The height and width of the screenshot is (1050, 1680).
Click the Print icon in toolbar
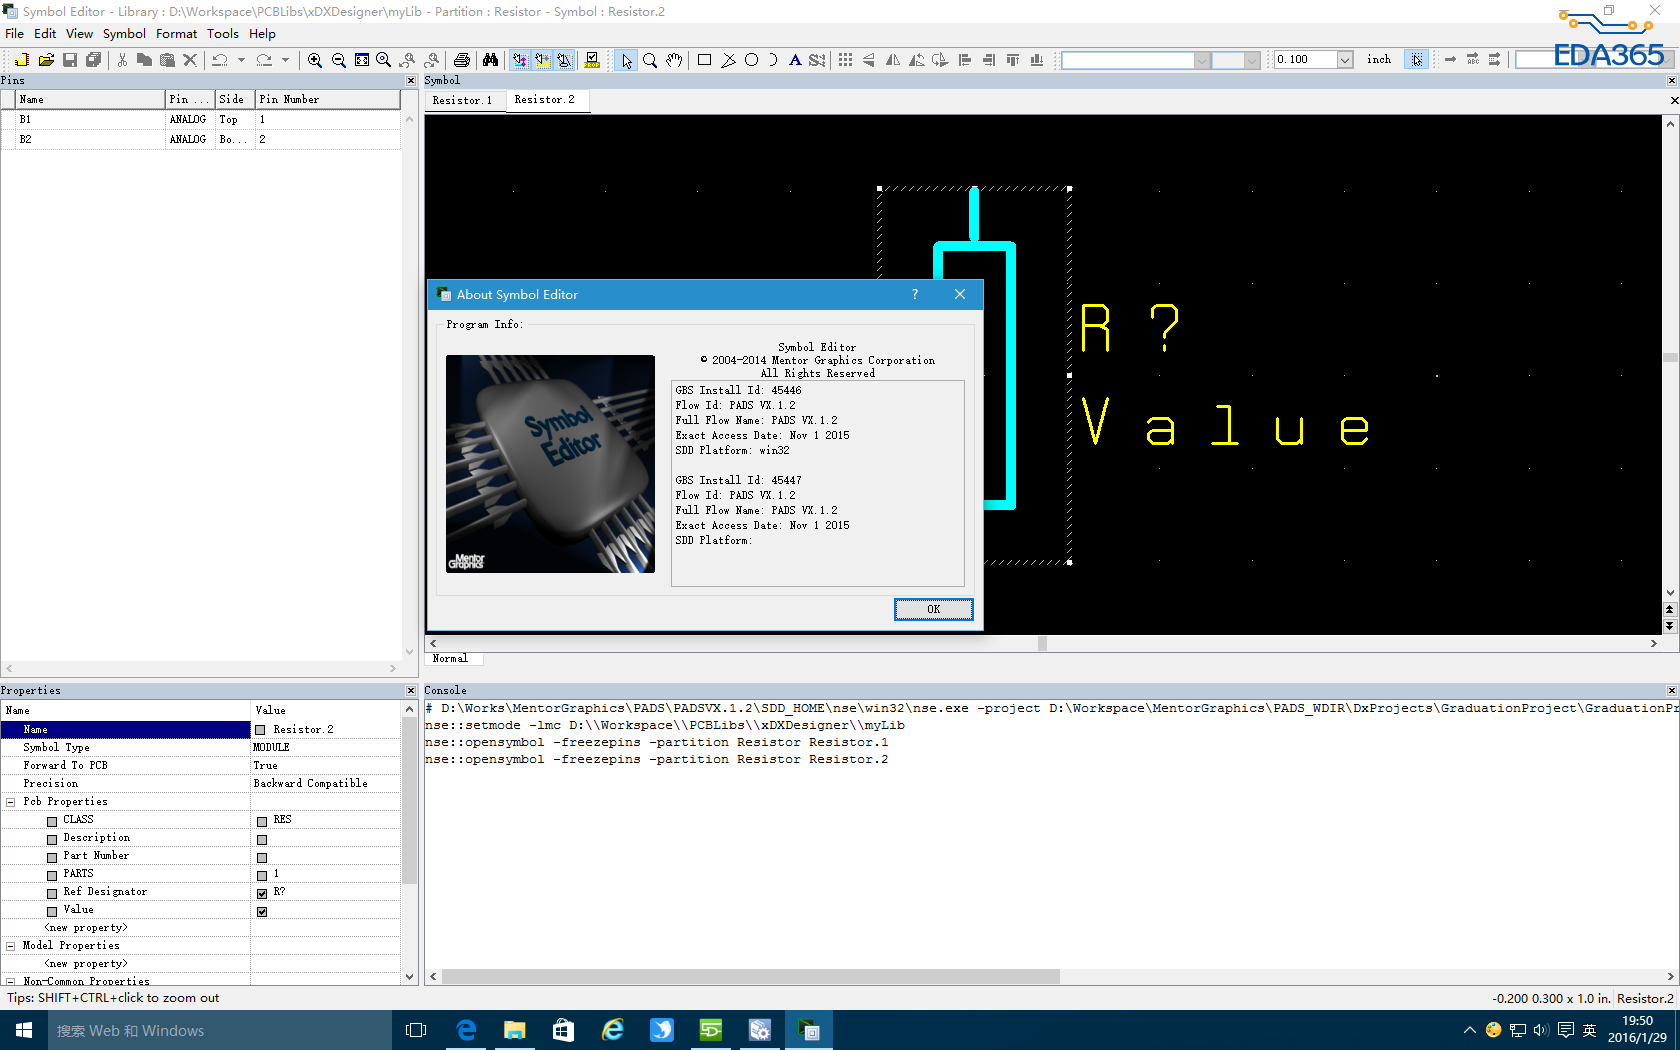[x=462, y=60]
